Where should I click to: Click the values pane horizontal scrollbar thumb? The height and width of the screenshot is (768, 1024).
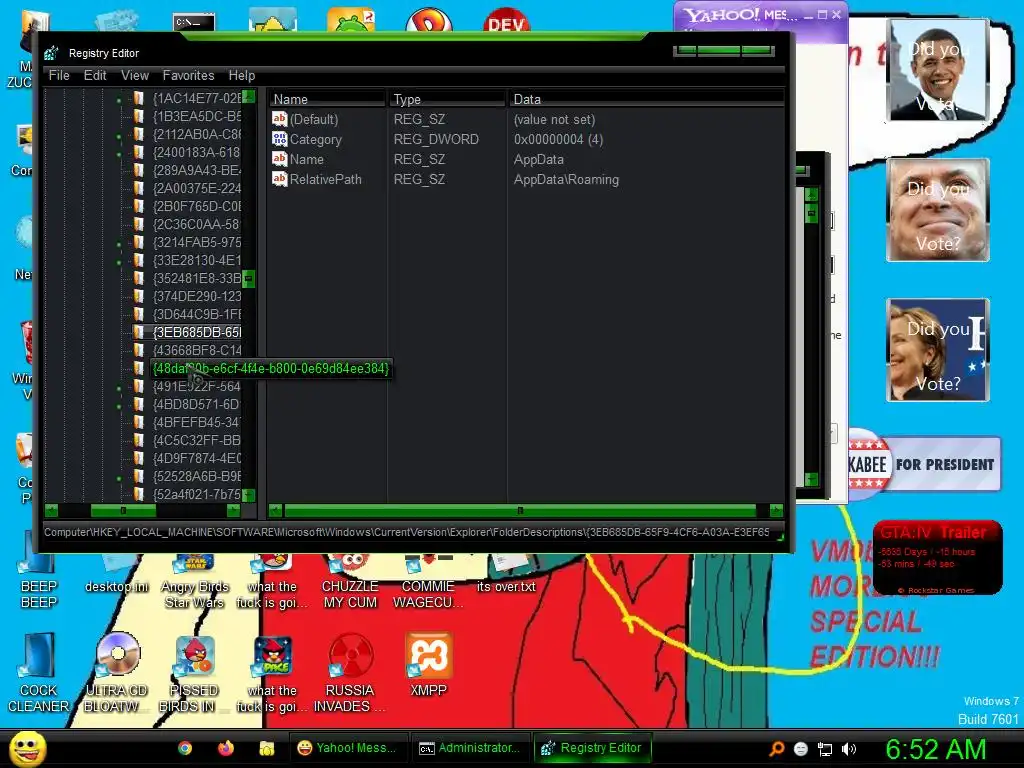coord(520,510)
